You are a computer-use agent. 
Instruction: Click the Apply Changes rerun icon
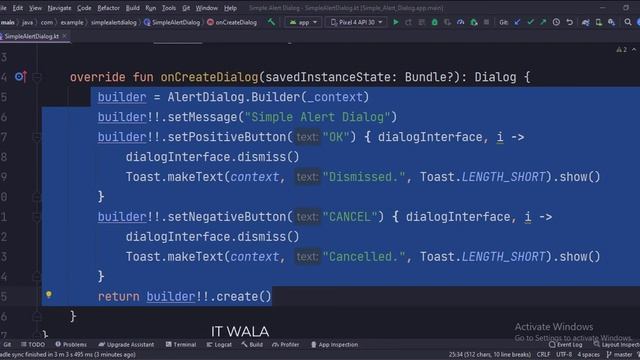(409, 22)
